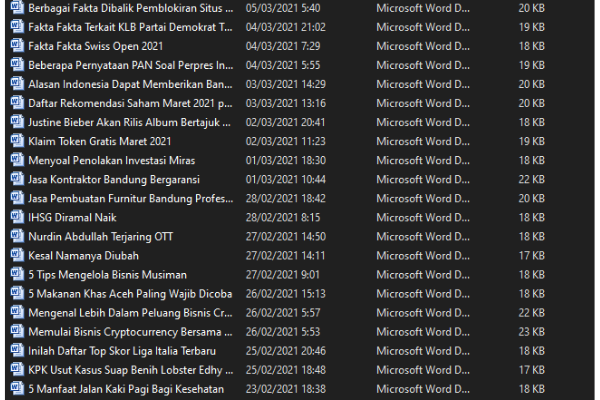
Task: Select the Word icon for Menyoal Penolakan Investasi Miras
Action: click(x=17, y=160)
